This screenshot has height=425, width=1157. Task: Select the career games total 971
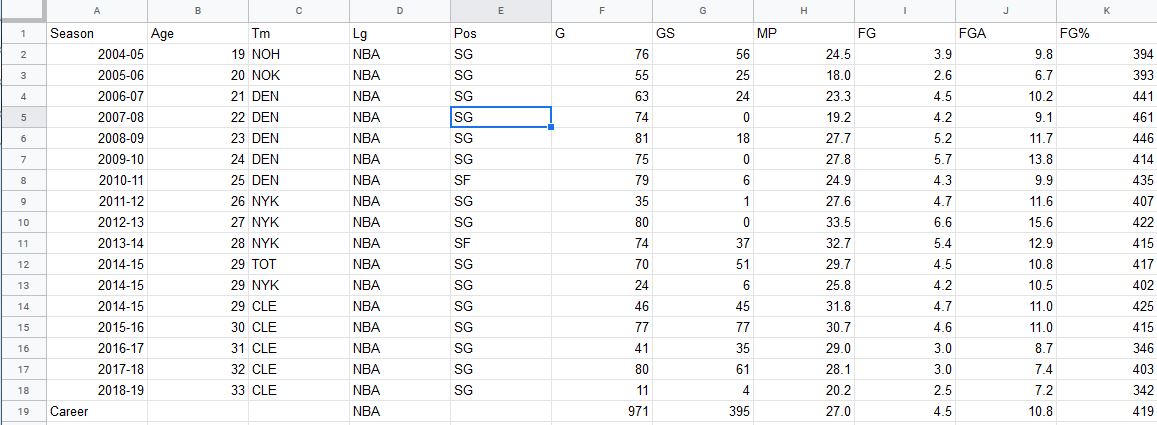[601, 411]
